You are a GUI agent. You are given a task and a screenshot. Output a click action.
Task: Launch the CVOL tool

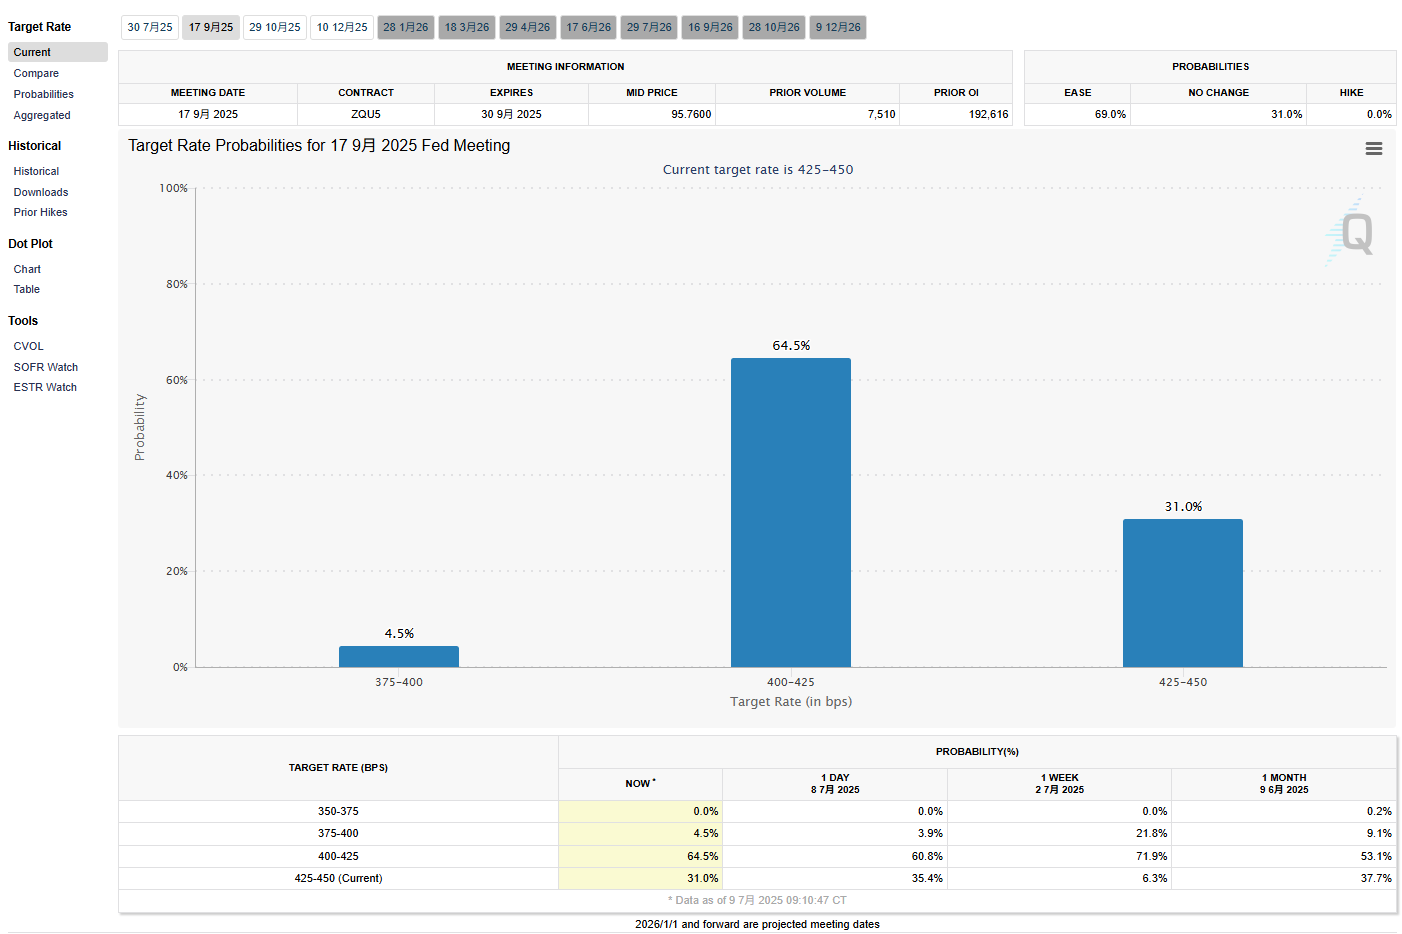pos(29,346)
